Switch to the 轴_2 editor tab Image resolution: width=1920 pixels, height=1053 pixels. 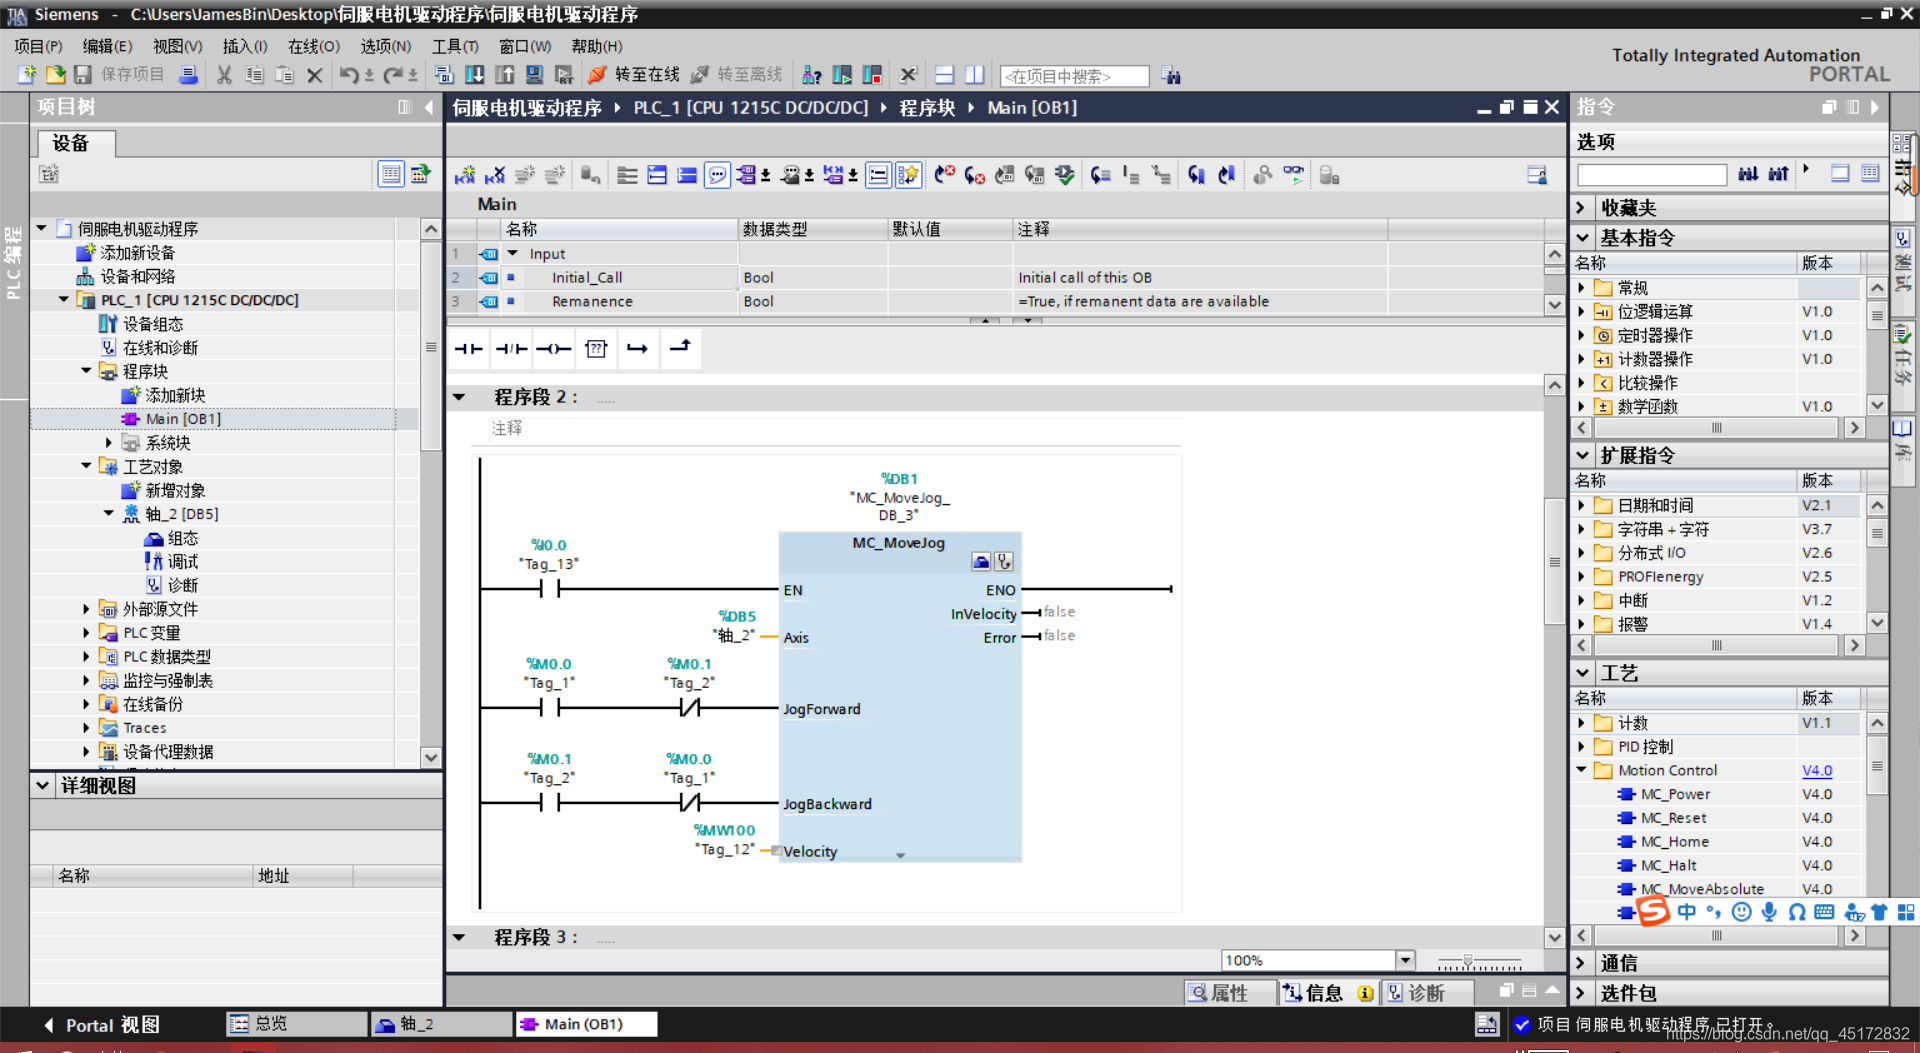point(440,1024)
